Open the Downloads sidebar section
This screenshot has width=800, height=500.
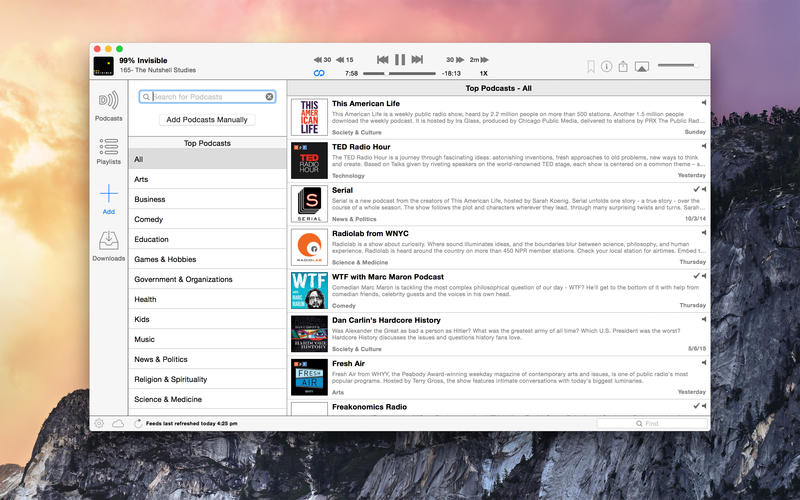click(108, 245)
